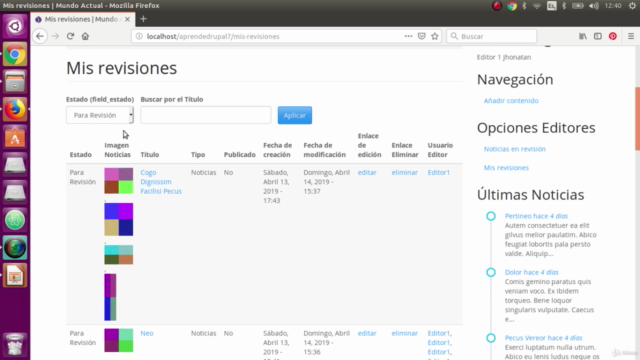The image size is (640, 360).
Task: Click the Estado column header
Action: click(80, 154)
